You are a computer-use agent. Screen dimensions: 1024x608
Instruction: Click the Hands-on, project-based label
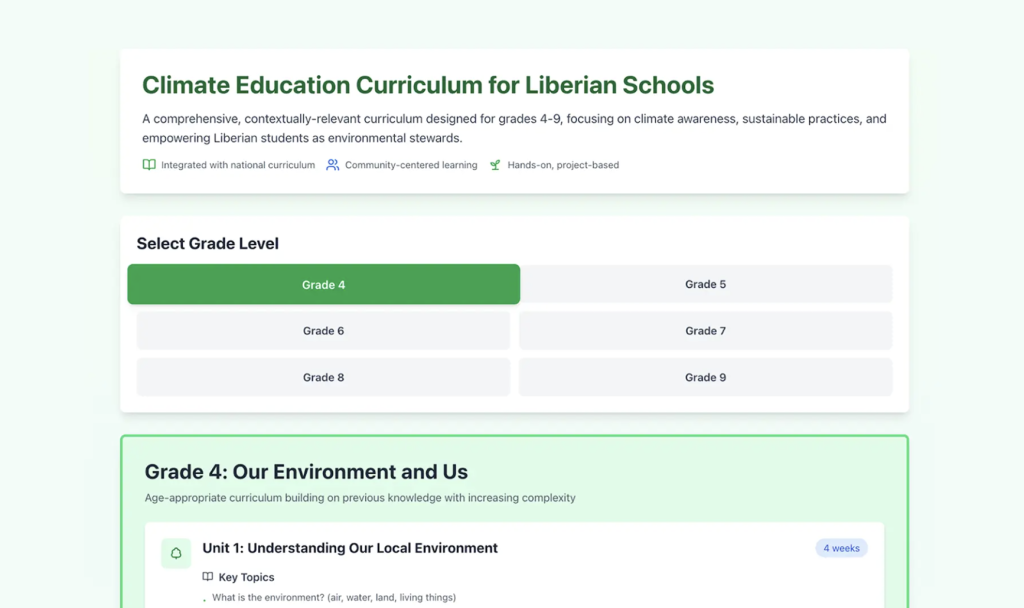click(563, 165)
